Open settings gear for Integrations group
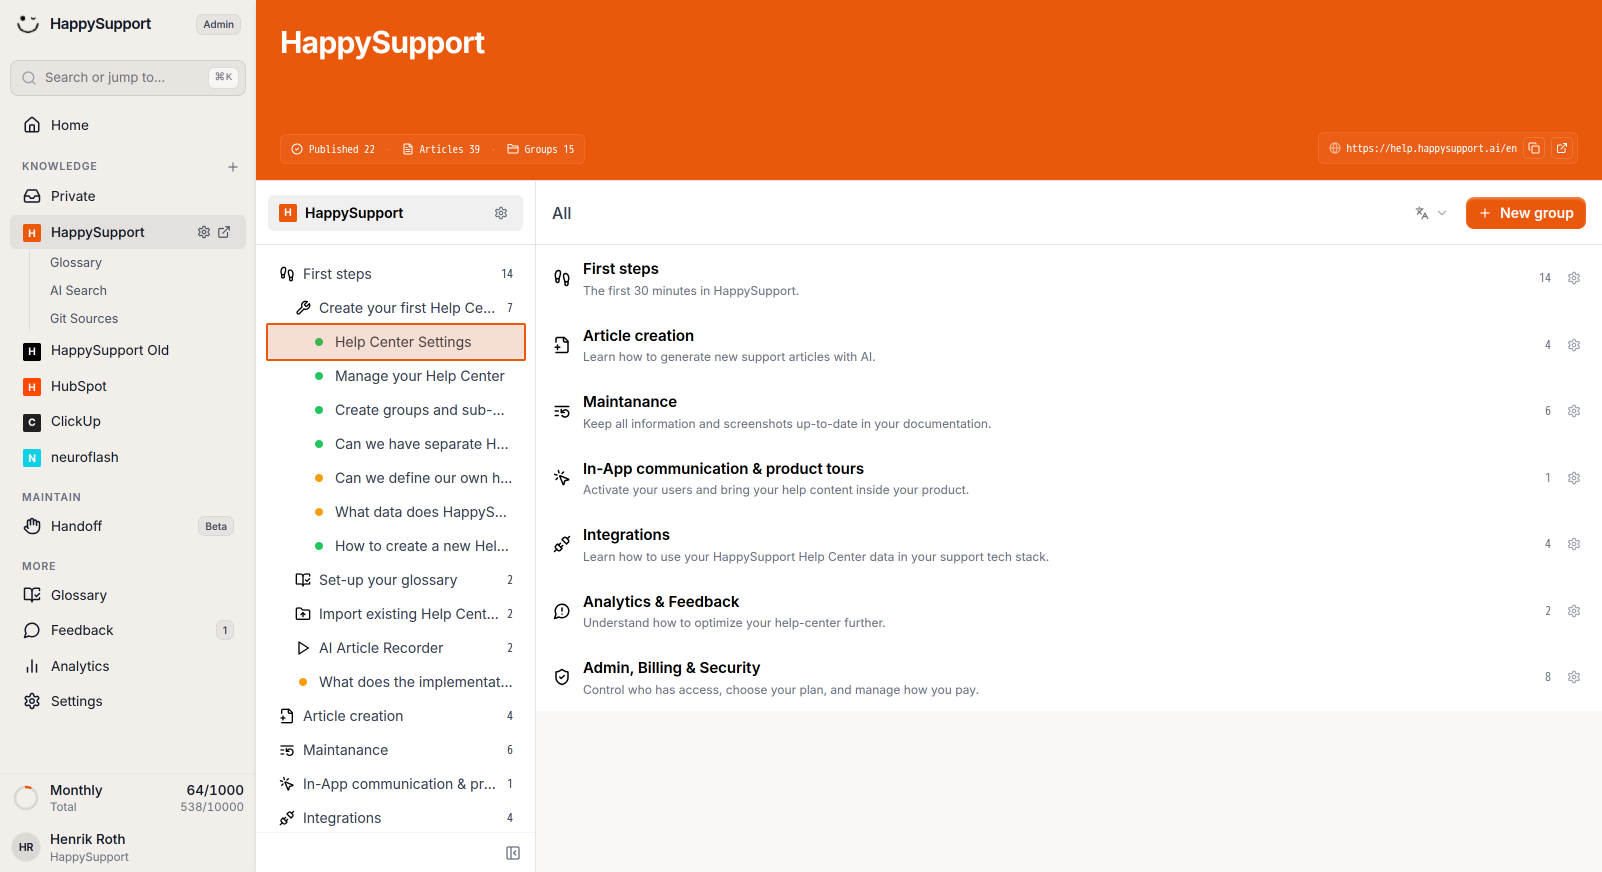This screenshot has height=872, width=1602. (x=1574, y=544)
